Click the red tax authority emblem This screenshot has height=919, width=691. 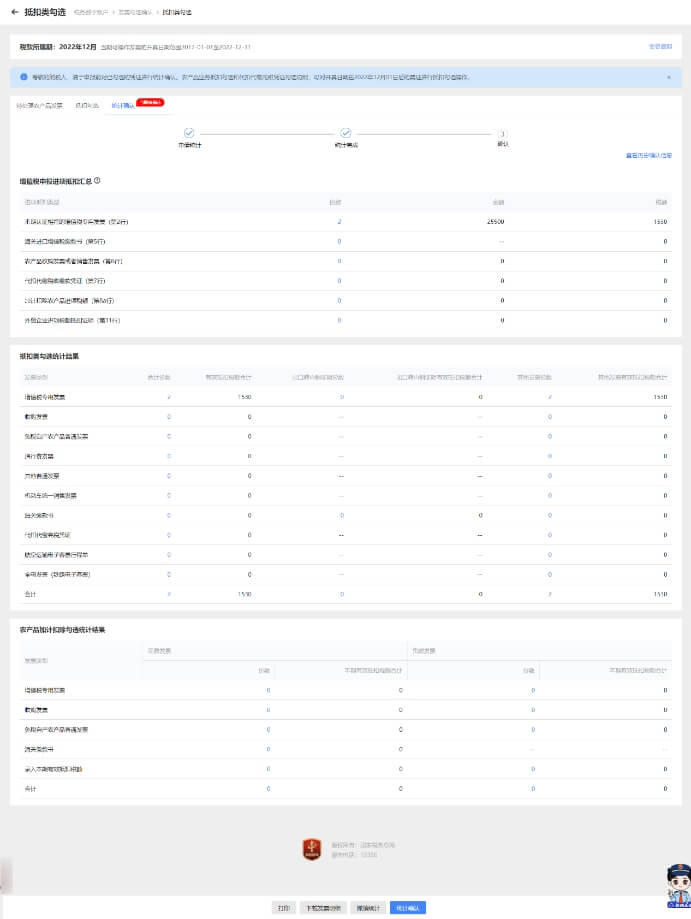point(312,850)
